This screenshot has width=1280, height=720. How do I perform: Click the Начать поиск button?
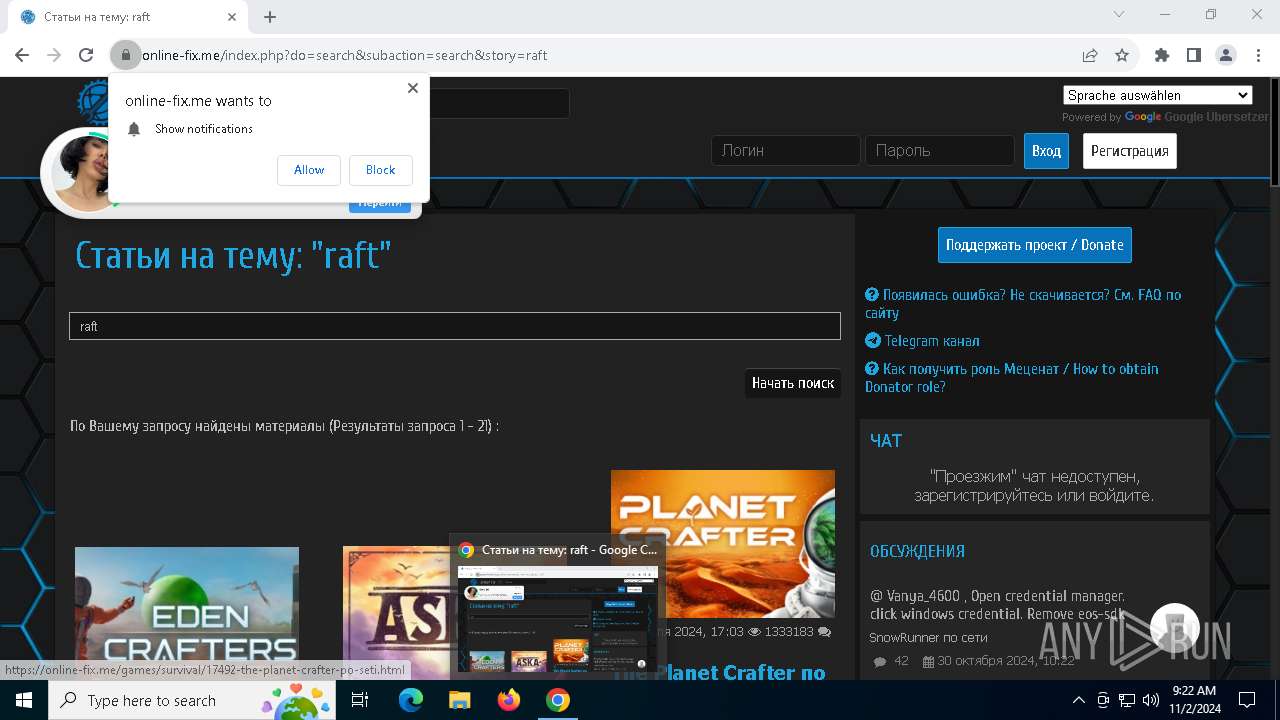[x=793, y=383]
